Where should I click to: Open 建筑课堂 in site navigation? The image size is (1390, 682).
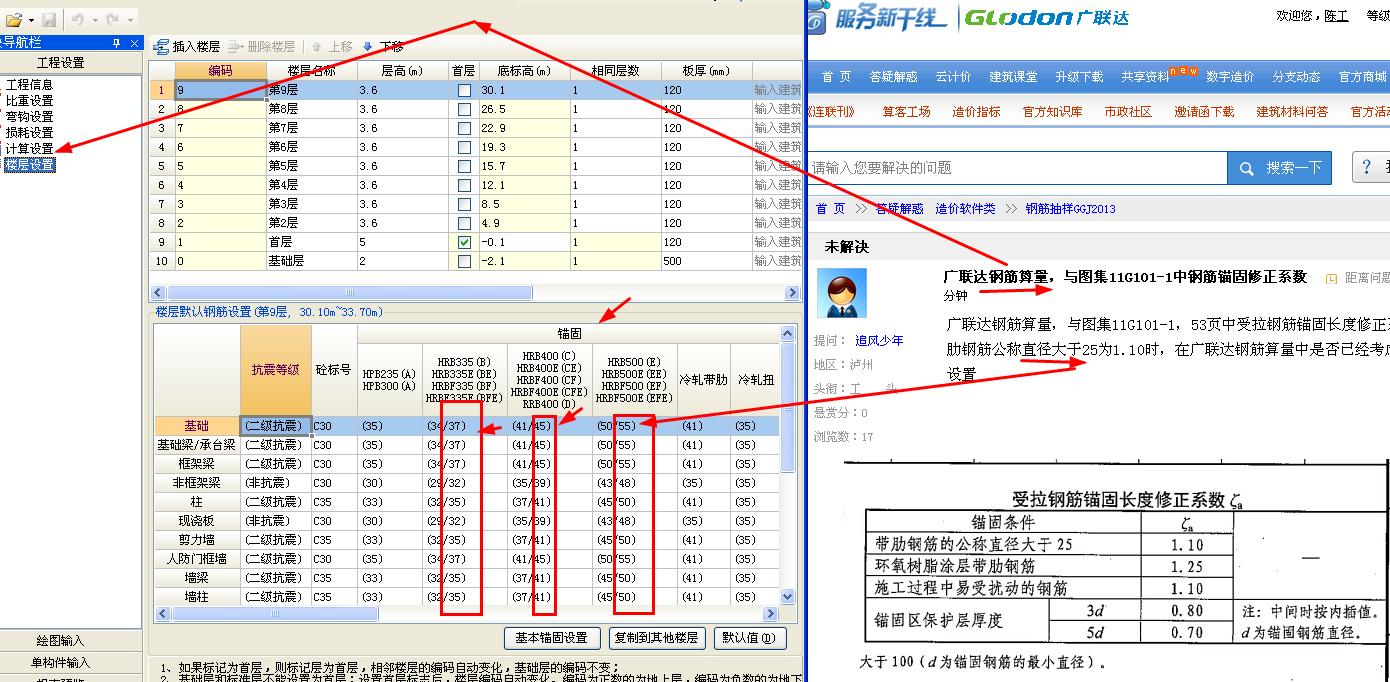click(1013, 77)
